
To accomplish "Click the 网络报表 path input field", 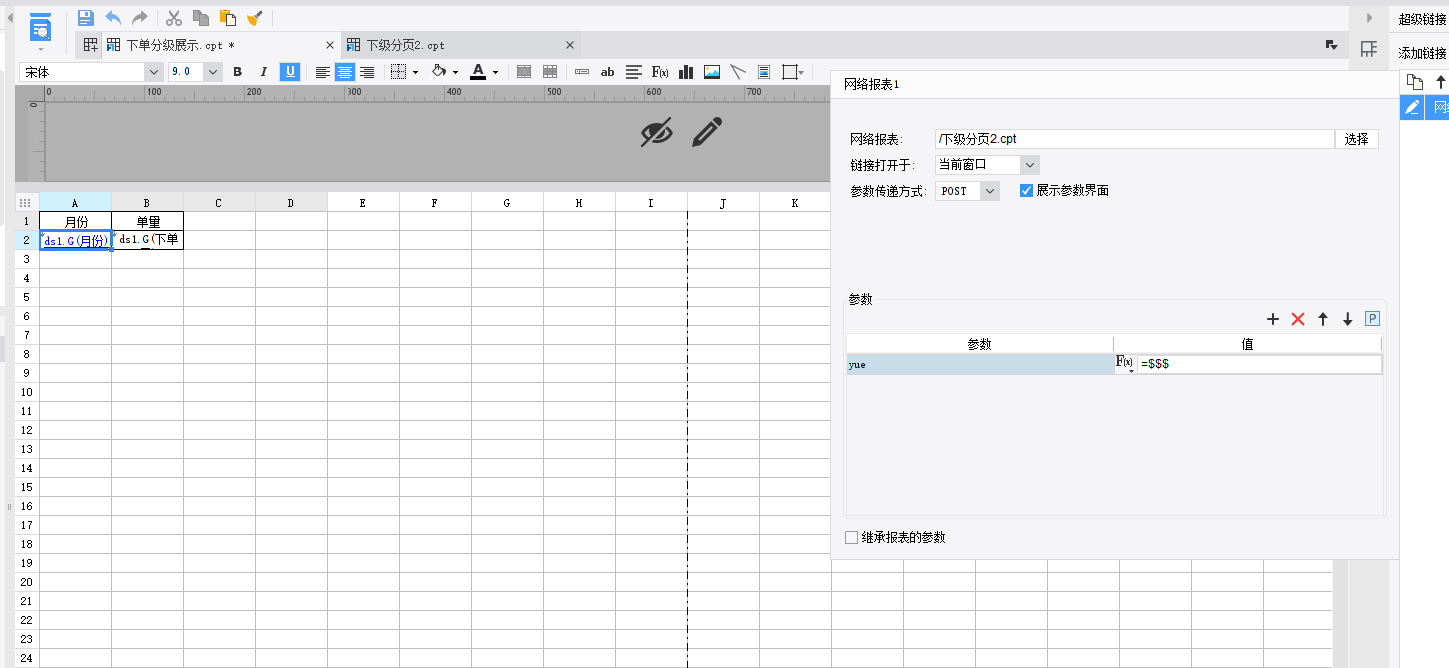I will (x=1135, y=139).
